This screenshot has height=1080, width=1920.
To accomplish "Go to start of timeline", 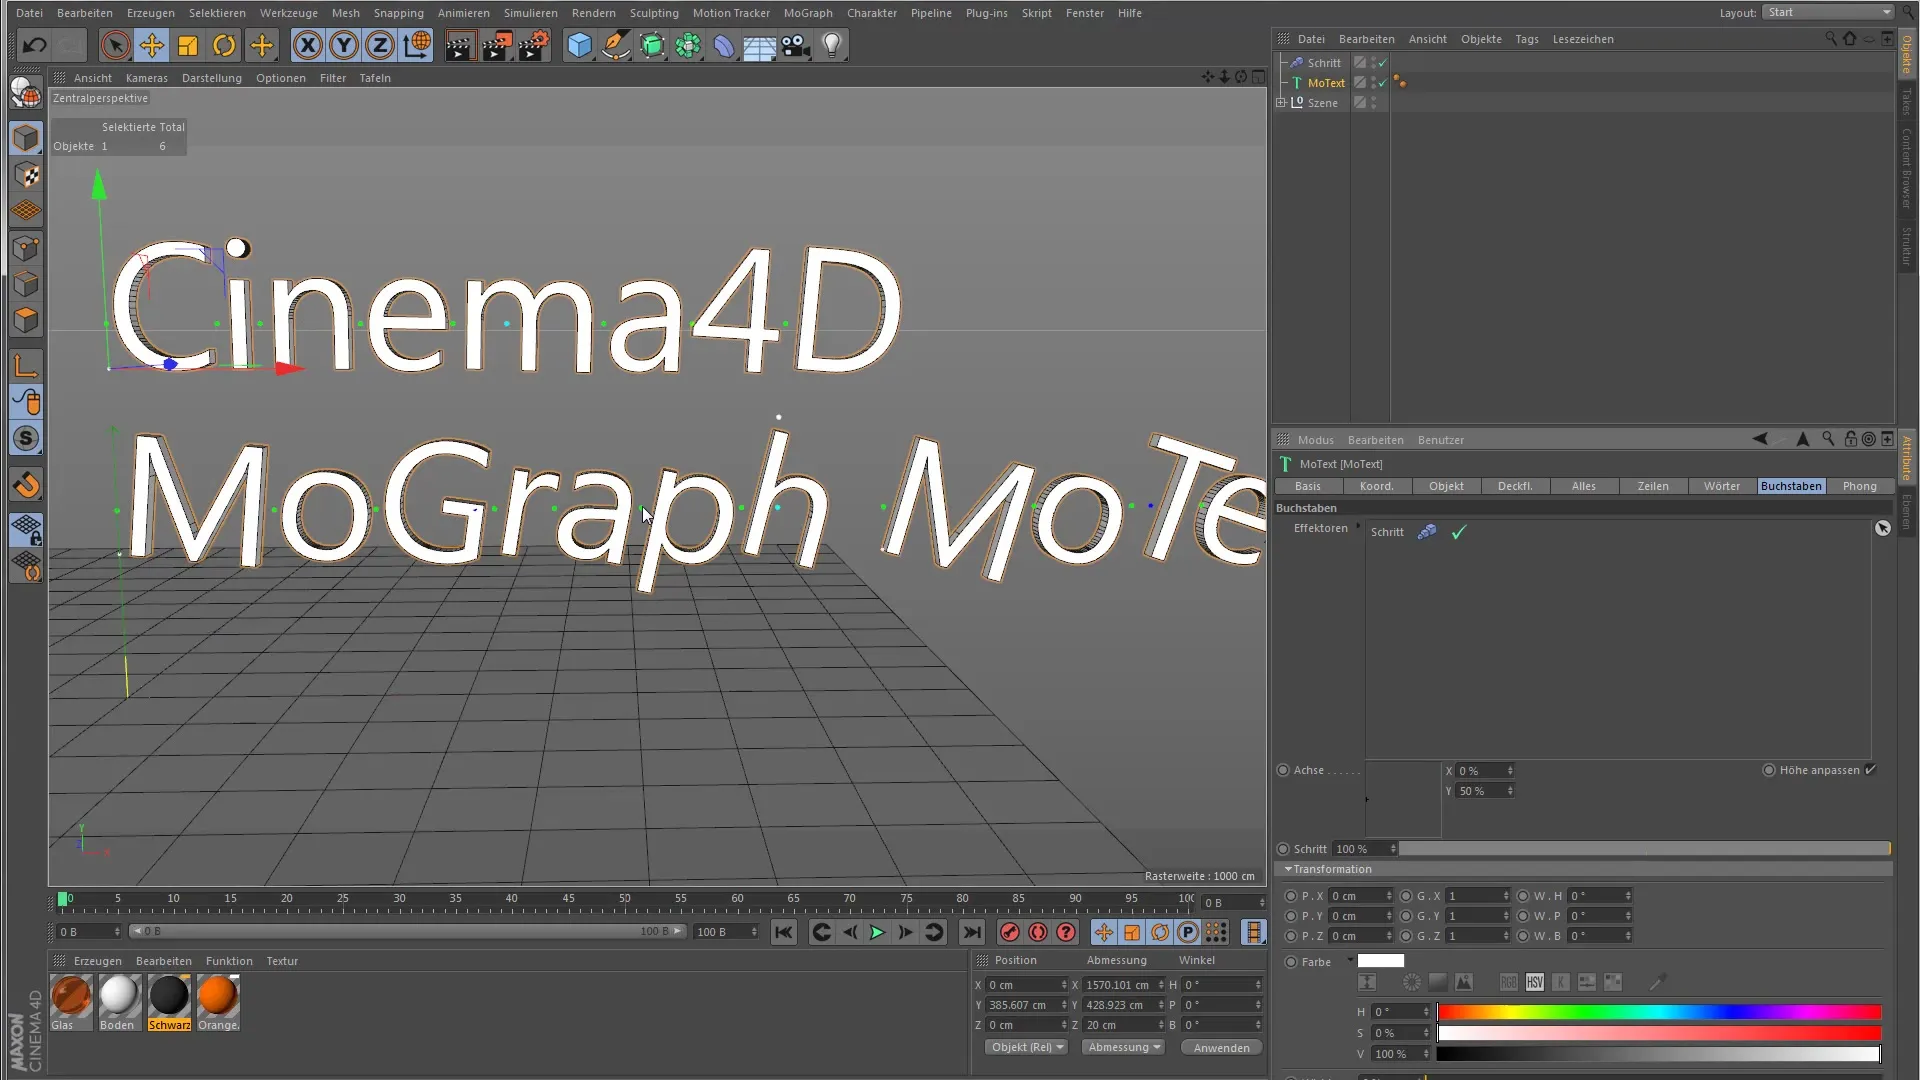I will pos(784,932).
